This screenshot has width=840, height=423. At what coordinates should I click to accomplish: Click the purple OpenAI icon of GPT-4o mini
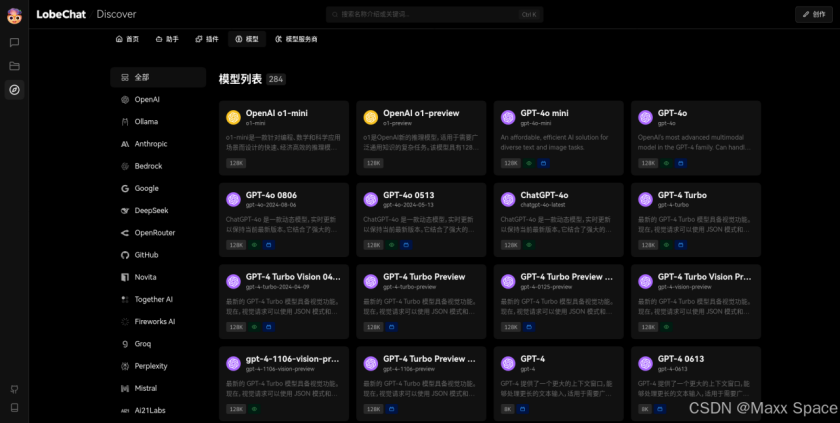[508, 117]
